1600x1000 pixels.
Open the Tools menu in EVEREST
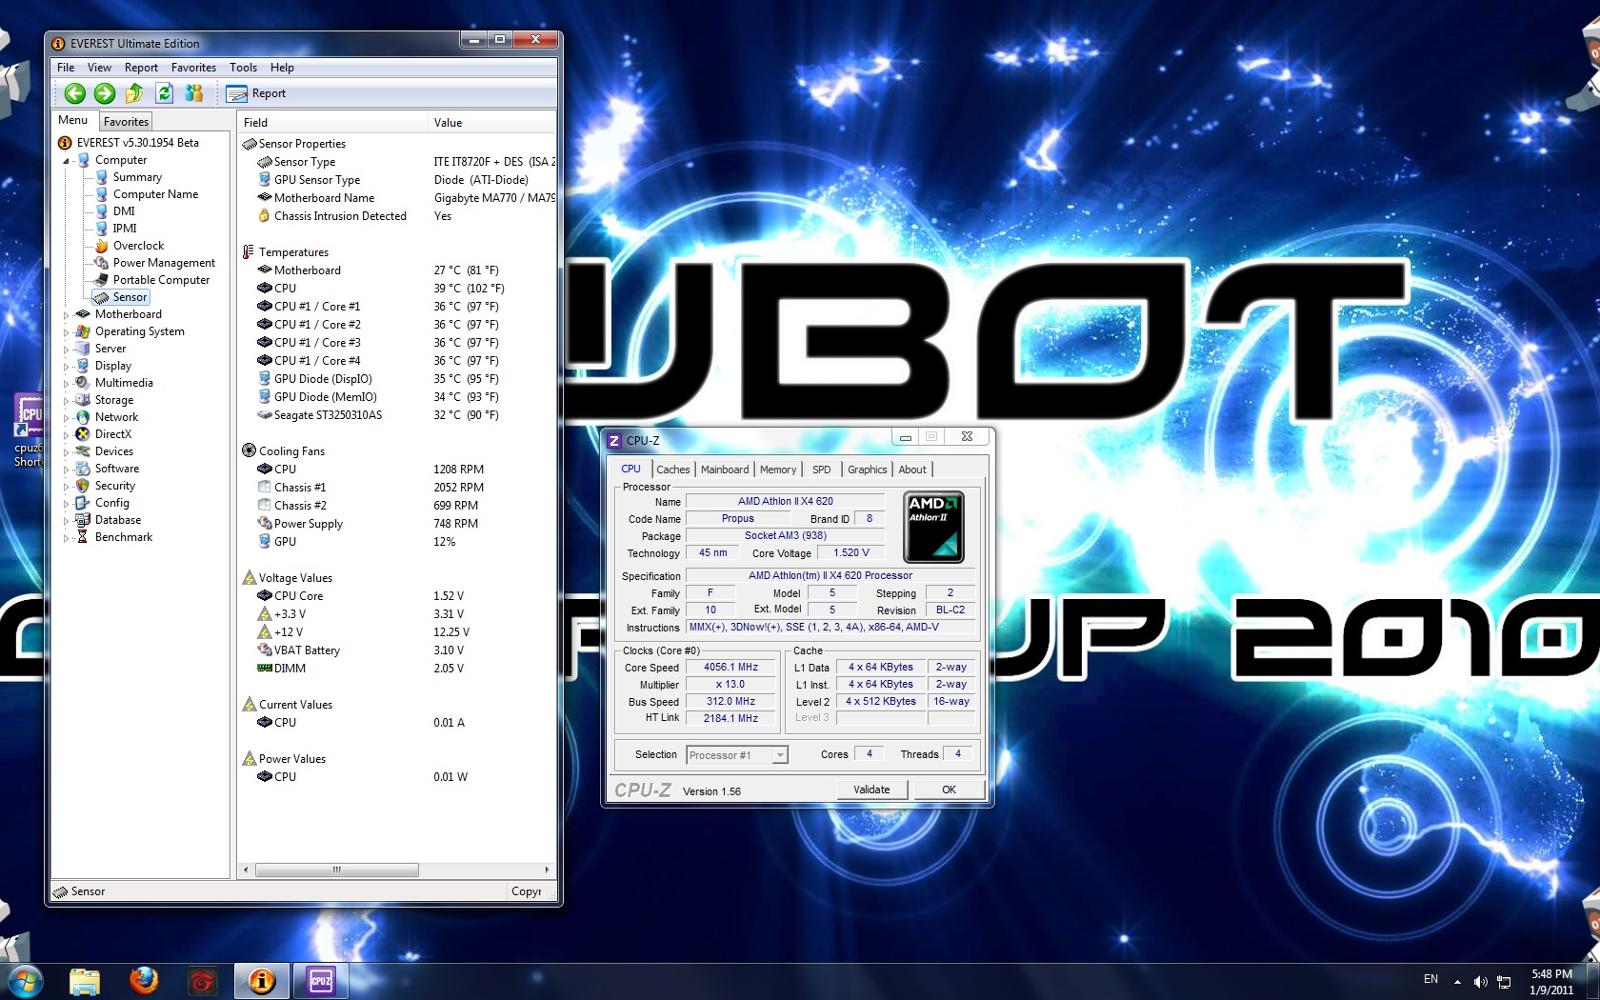tap(243, 67)
